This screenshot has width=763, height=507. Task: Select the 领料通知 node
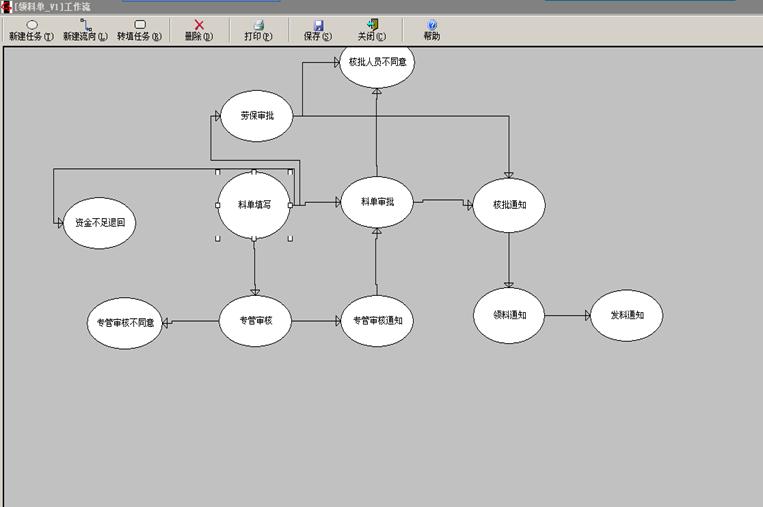click(509, 315)
